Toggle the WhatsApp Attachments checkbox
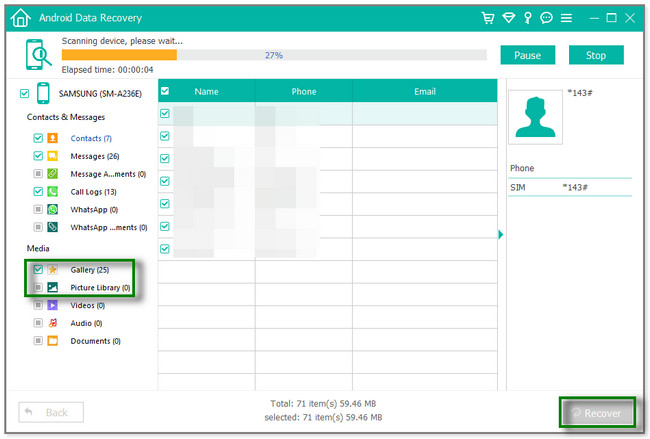Image resolution: width=650 pixels, height=439 pixels. (38, 227)
